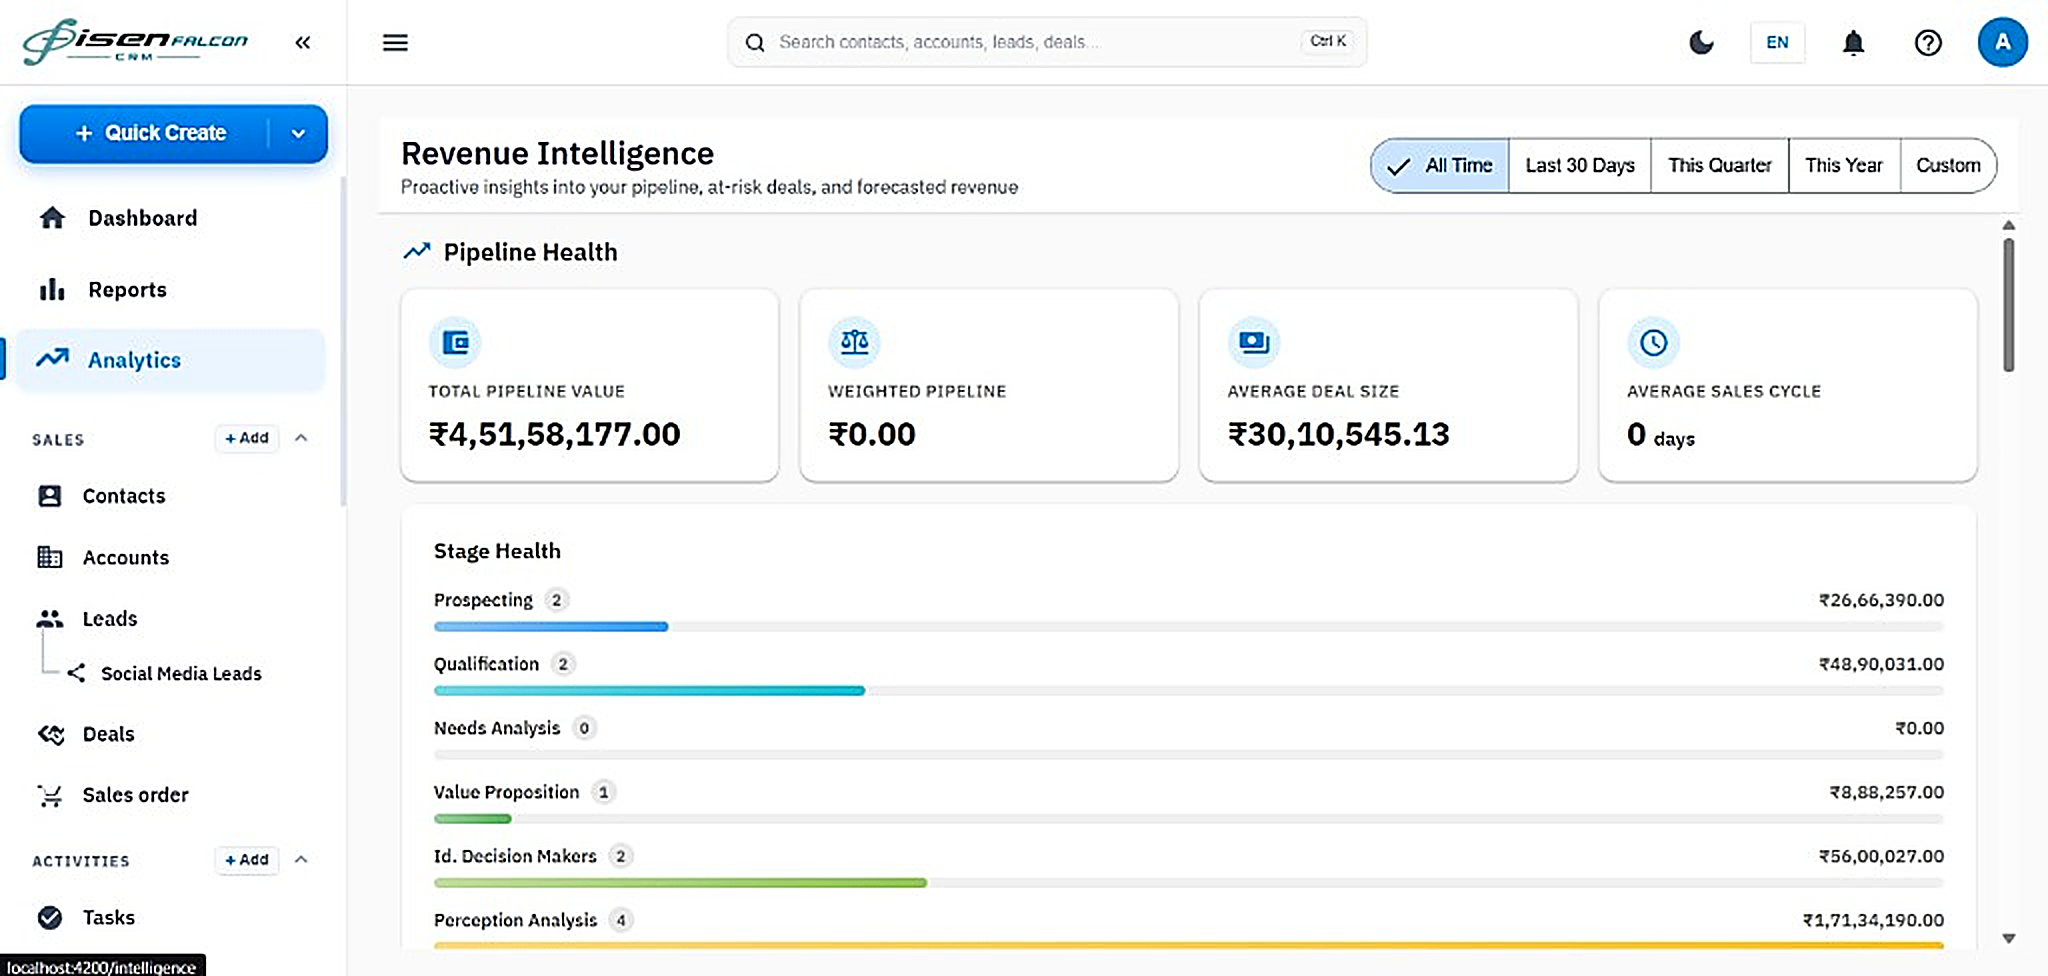The width and height of the screenshot is (2048, 976).
Task: Click Prospecting stage progress bar
Action: coord(1189,627)
